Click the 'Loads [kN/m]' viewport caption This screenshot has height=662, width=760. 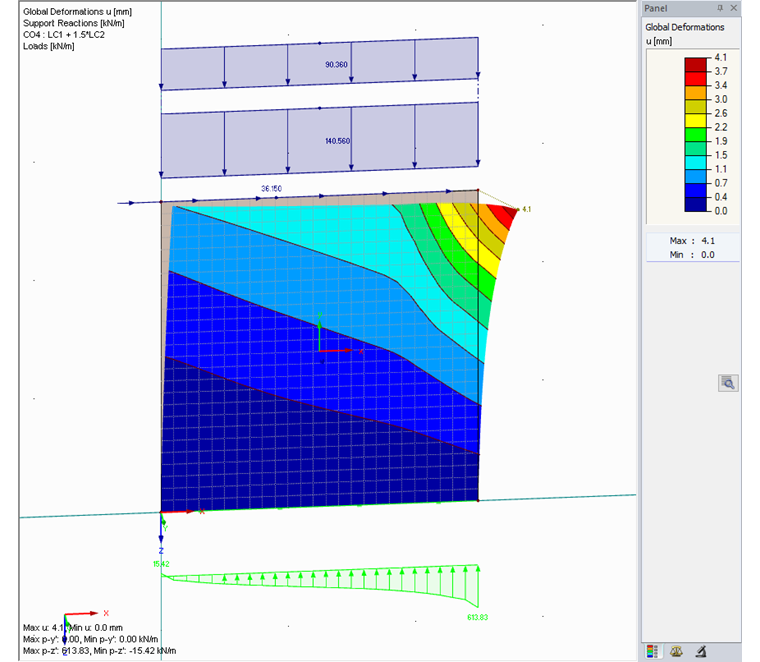tap(48, 47)
